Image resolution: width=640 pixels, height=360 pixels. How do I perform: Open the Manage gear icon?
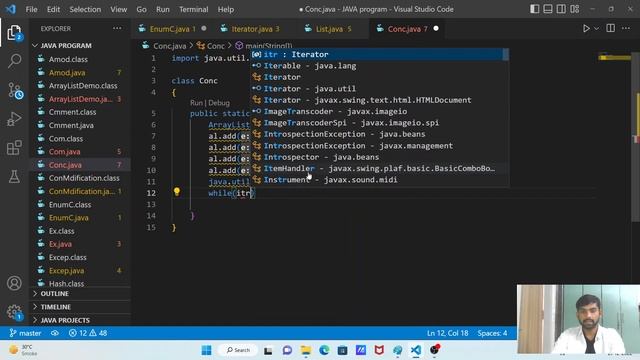pos(14,312)
